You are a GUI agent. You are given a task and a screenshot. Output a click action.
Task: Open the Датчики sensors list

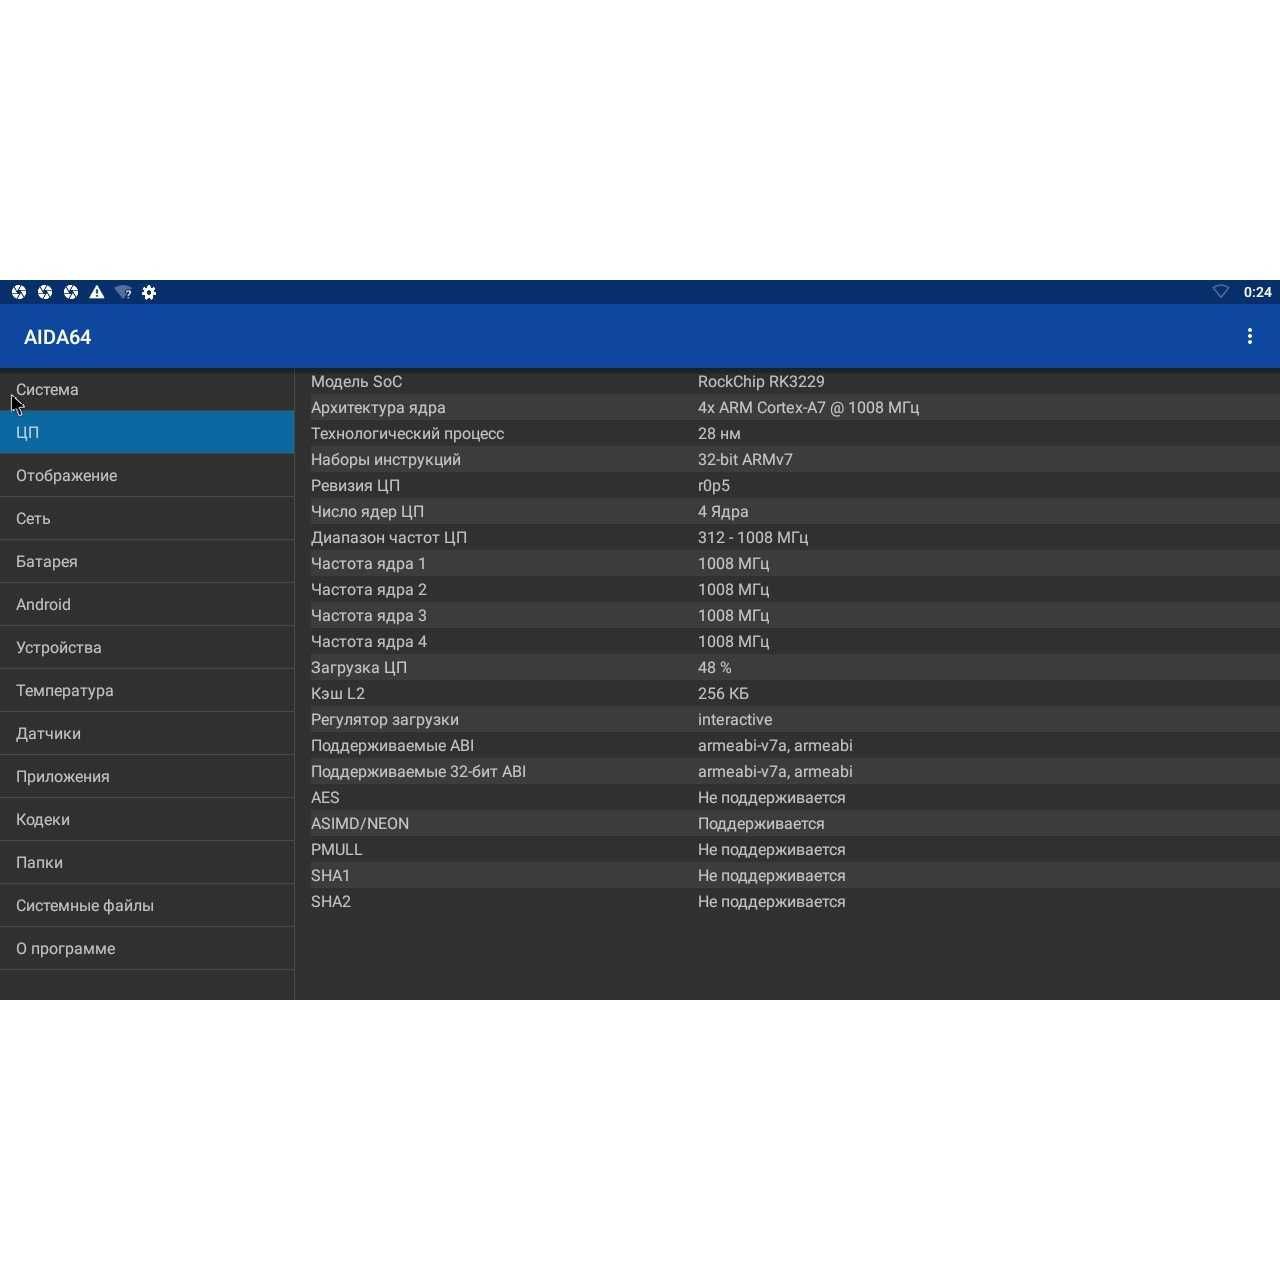click(x=147, y=734)
